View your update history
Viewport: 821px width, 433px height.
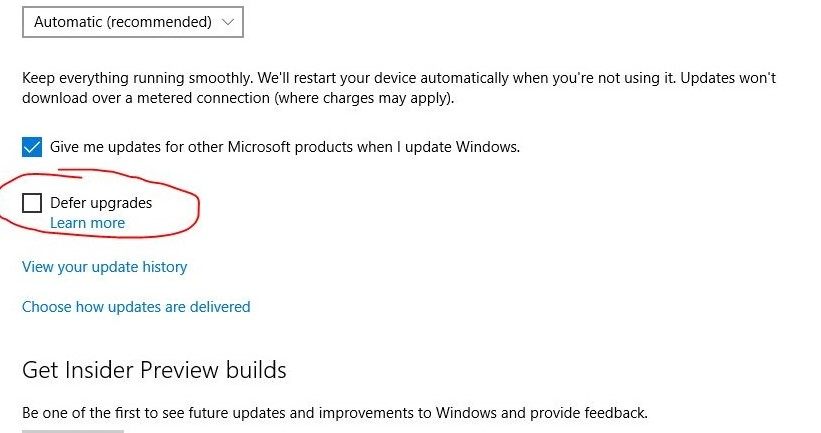tap(104, 267)
